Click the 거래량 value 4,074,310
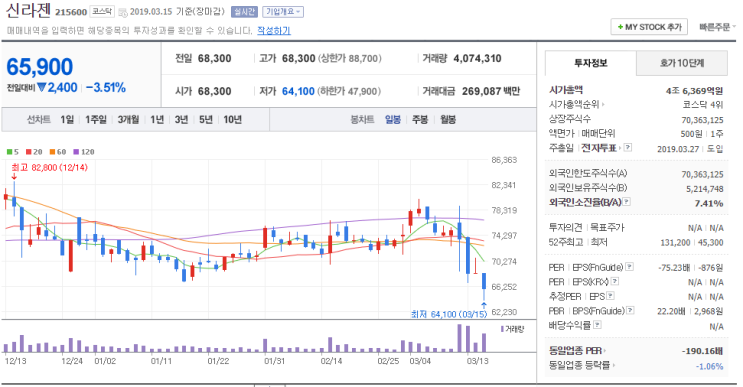This screenshot has height=387, width=743. point(477,59)
